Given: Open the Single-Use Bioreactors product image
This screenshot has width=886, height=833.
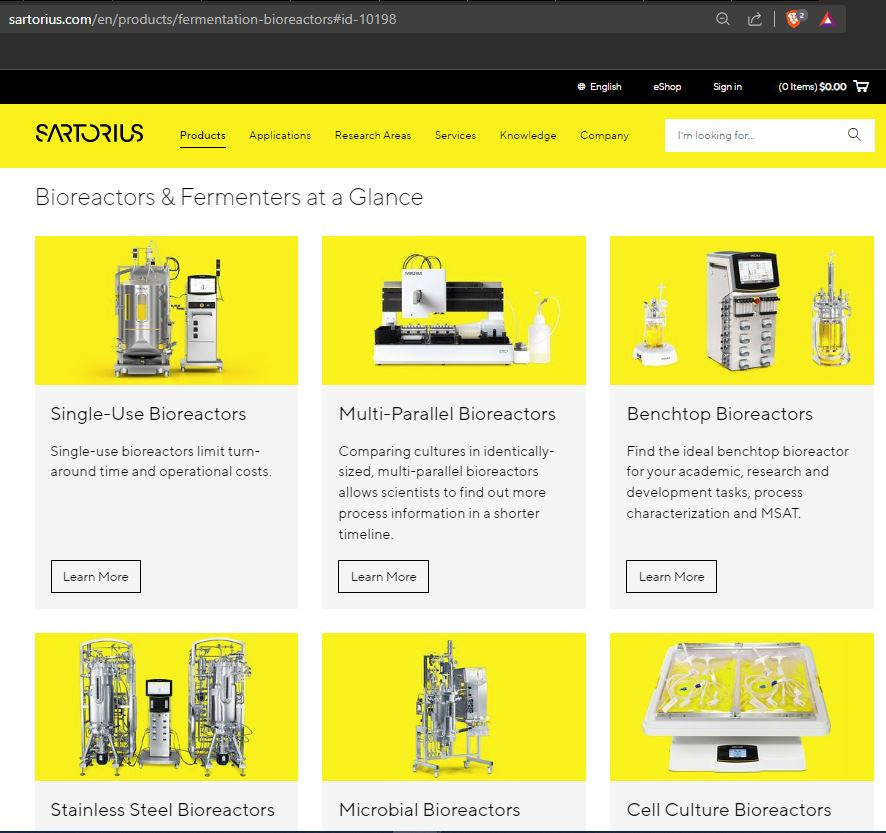Looking at the screenshot, I should (x=166, y=310).
